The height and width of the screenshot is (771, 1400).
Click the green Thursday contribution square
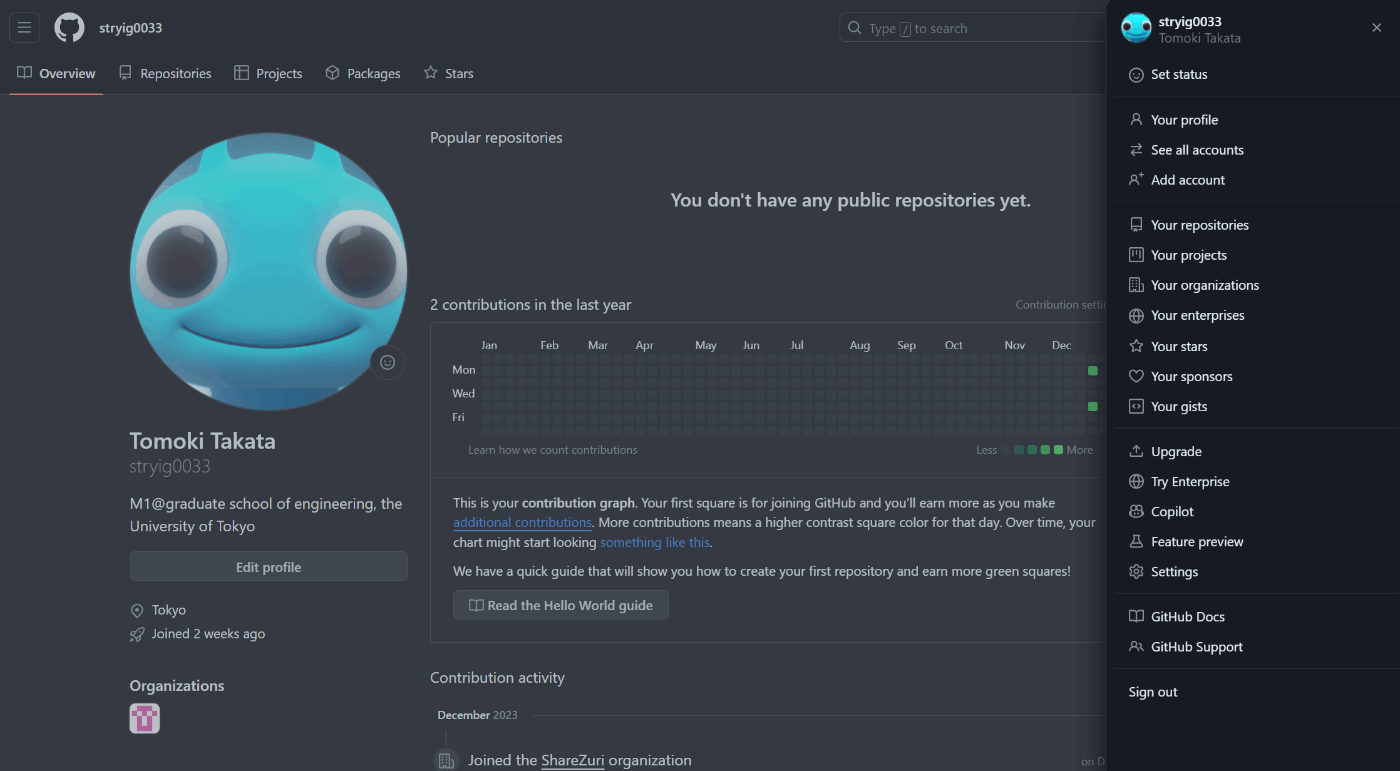(x=1093, y=407)
